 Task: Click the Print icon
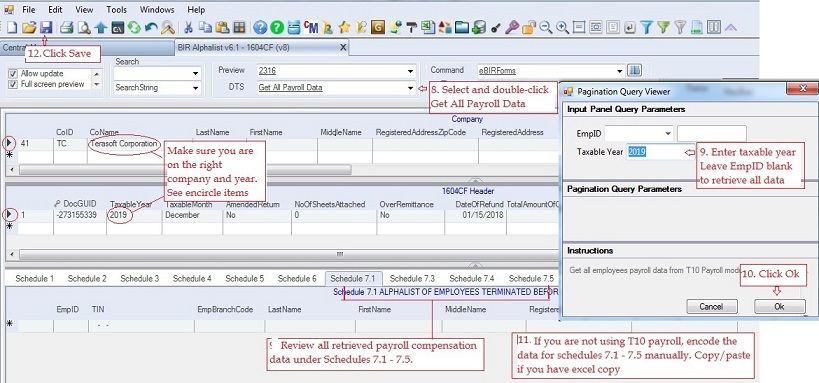point(66,27)
